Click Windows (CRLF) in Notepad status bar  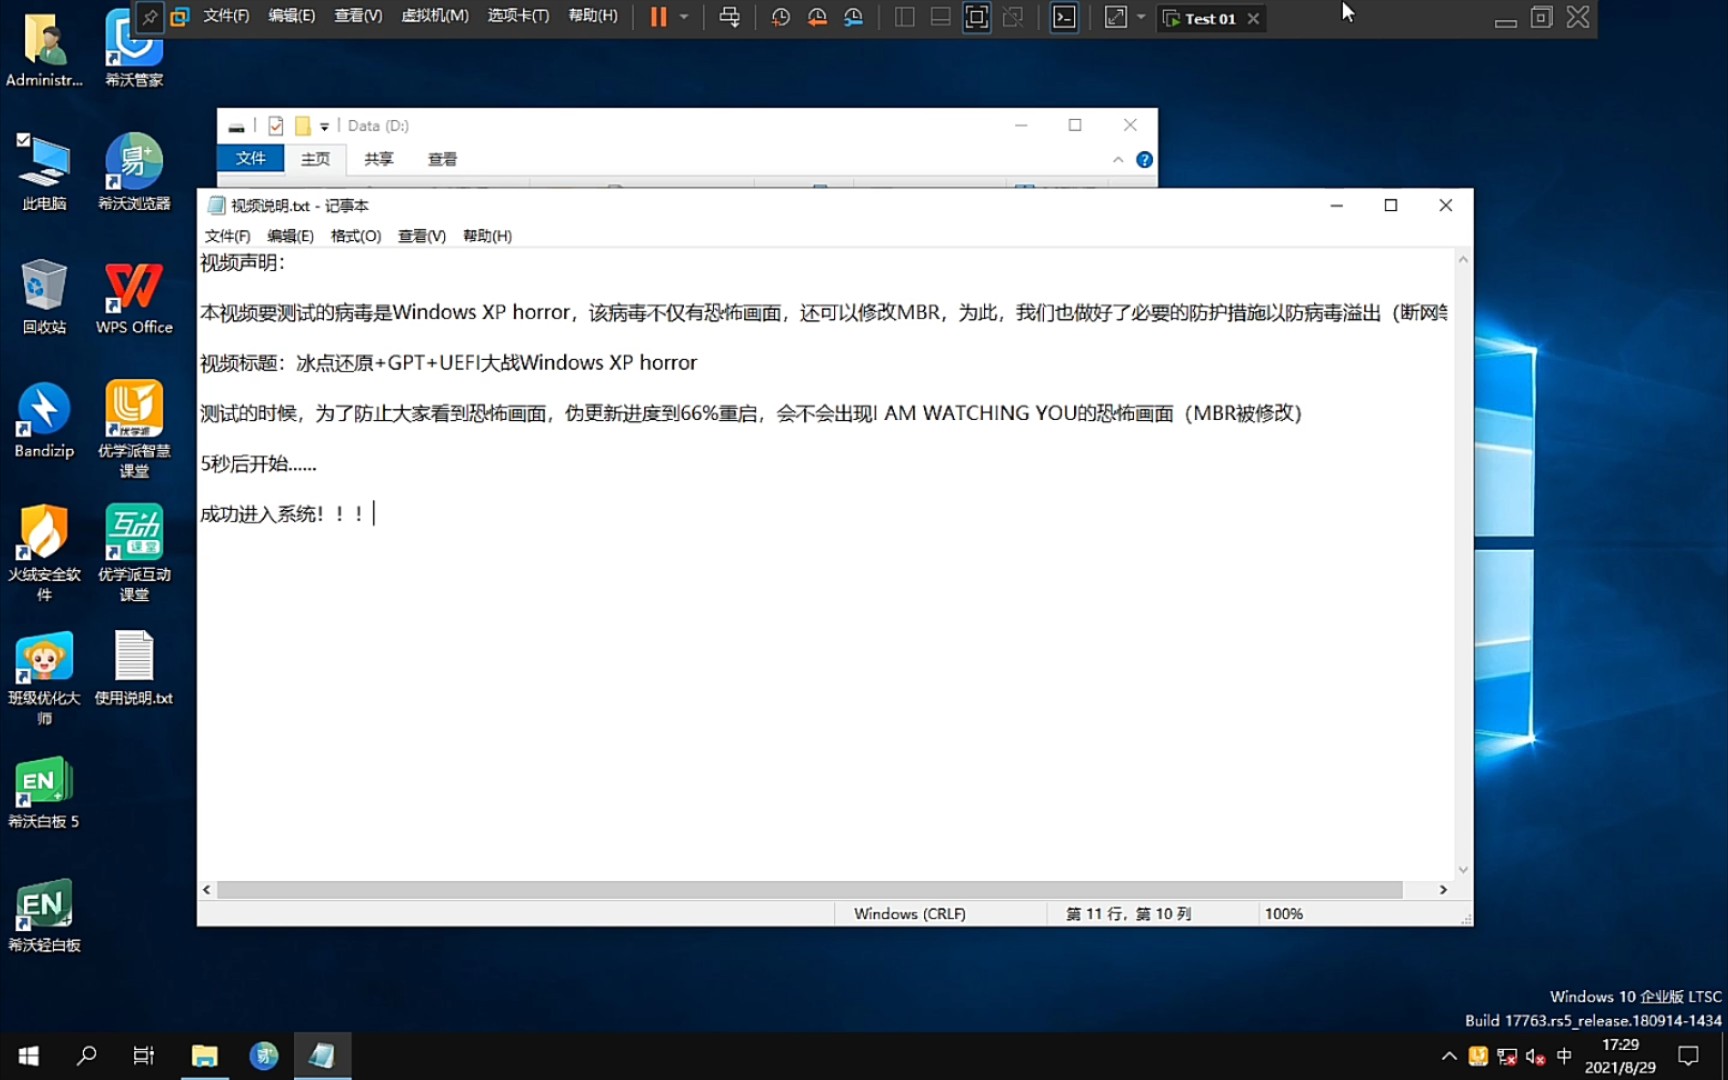(x=910, y=914)
